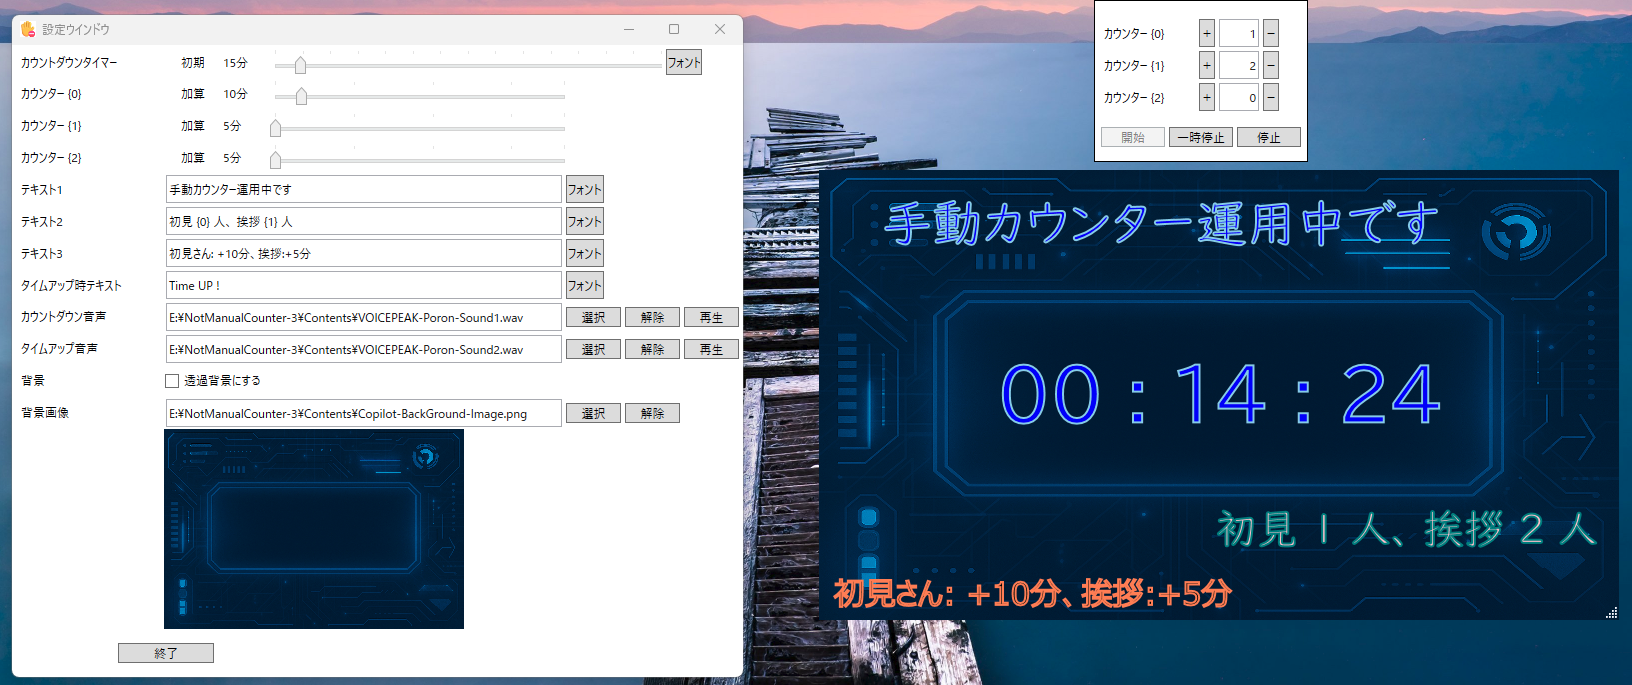Clear the background image using 解除
Viewport: 1632px width, 685px height.
point(652,414)
